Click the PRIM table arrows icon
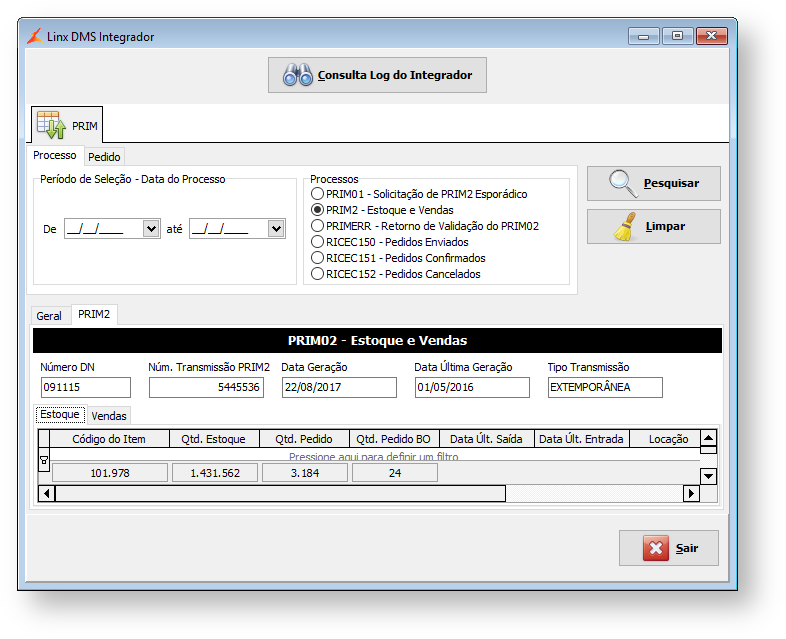The height and width of the screenshot is (639, 786). pos(51,125)
